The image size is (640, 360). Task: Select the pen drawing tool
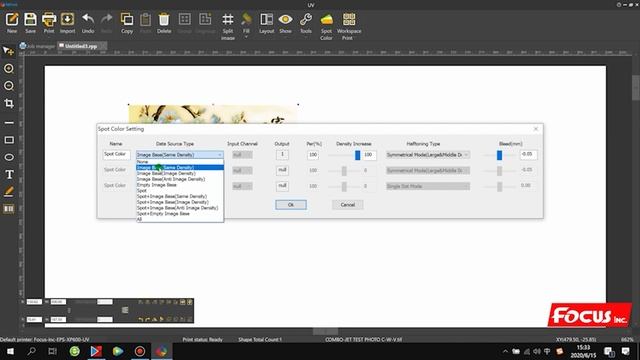[9, 192]
